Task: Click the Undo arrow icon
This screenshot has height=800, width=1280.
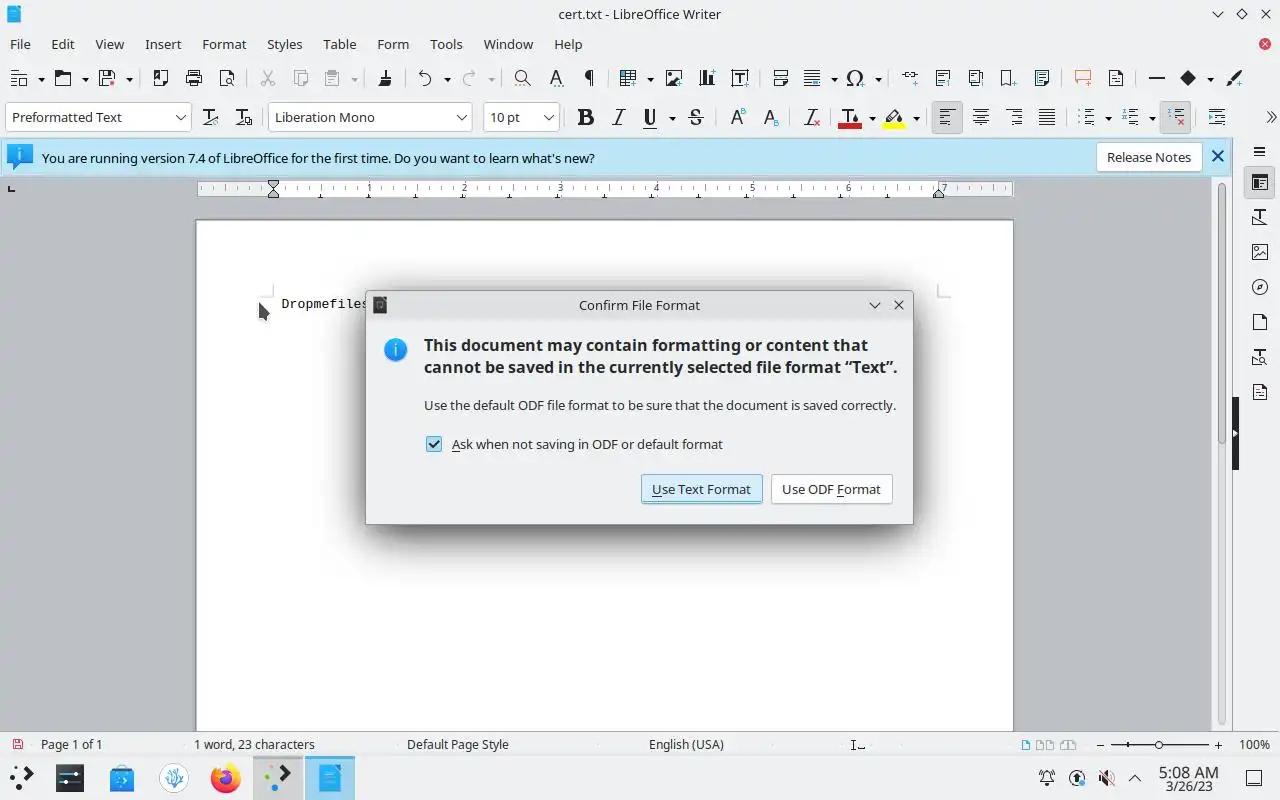Action: pyautogui.click(x=425, y=78)
